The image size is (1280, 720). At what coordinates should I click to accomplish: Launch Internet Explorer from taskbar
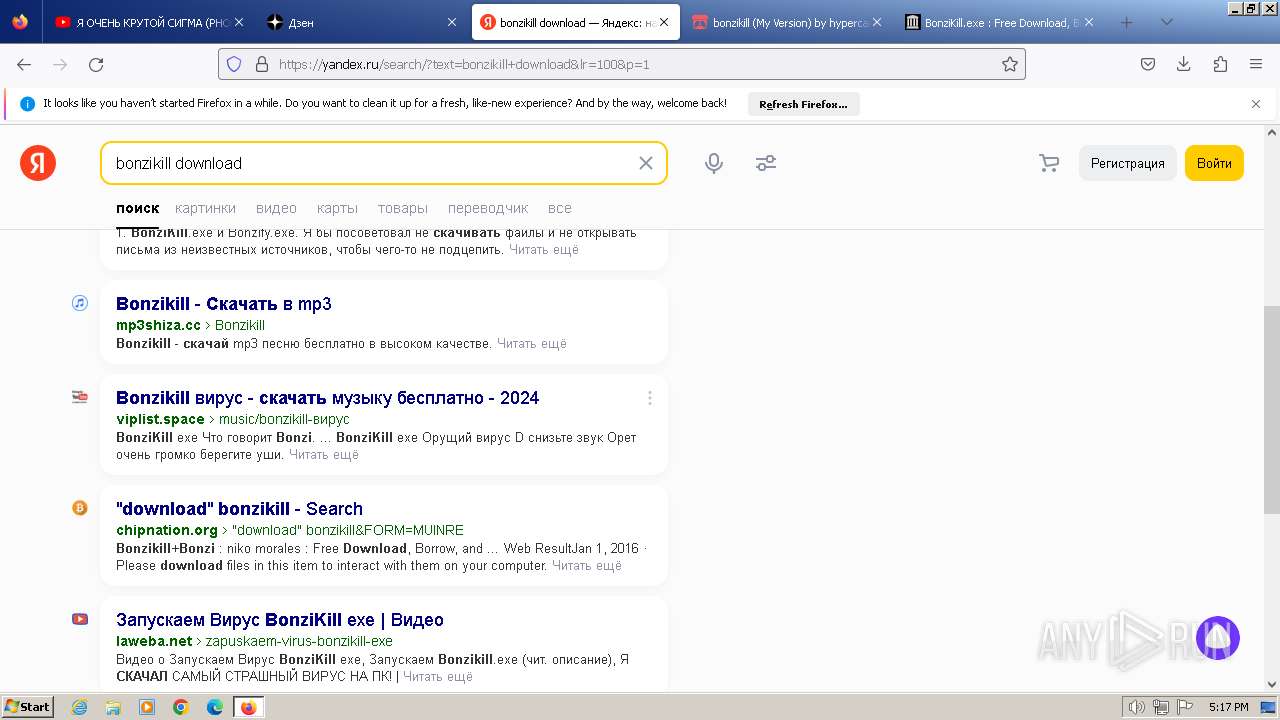point(80,707)
